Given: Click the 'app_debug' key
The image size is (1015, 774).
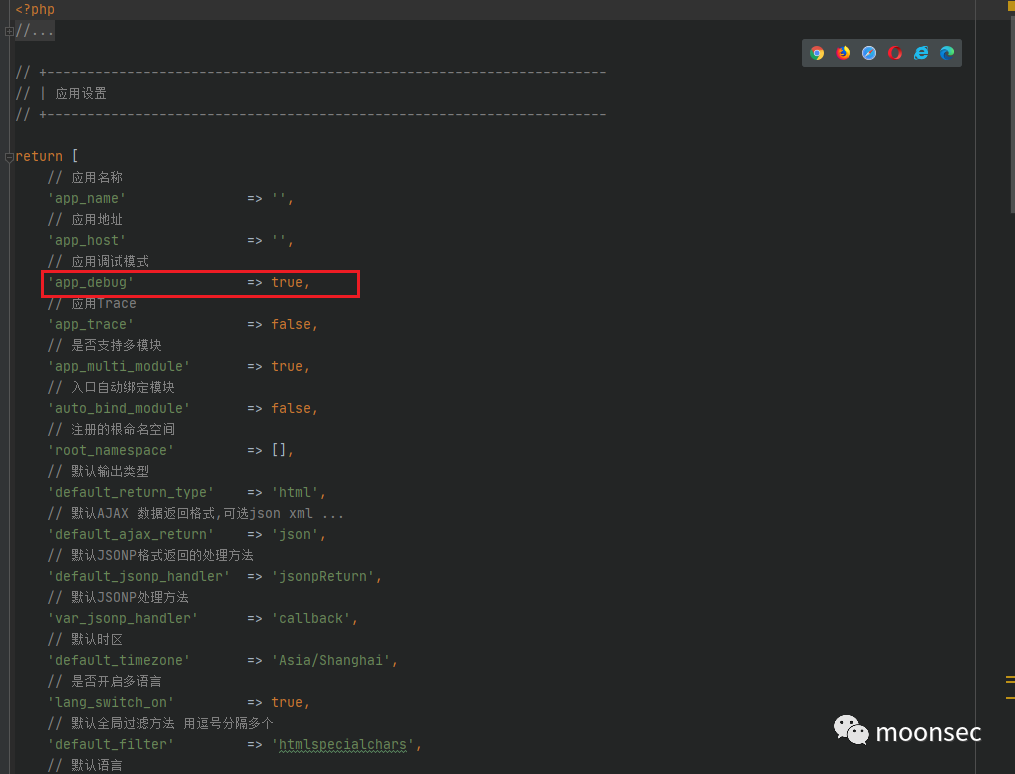Looking at the screenshot, I should pos(91,283).
